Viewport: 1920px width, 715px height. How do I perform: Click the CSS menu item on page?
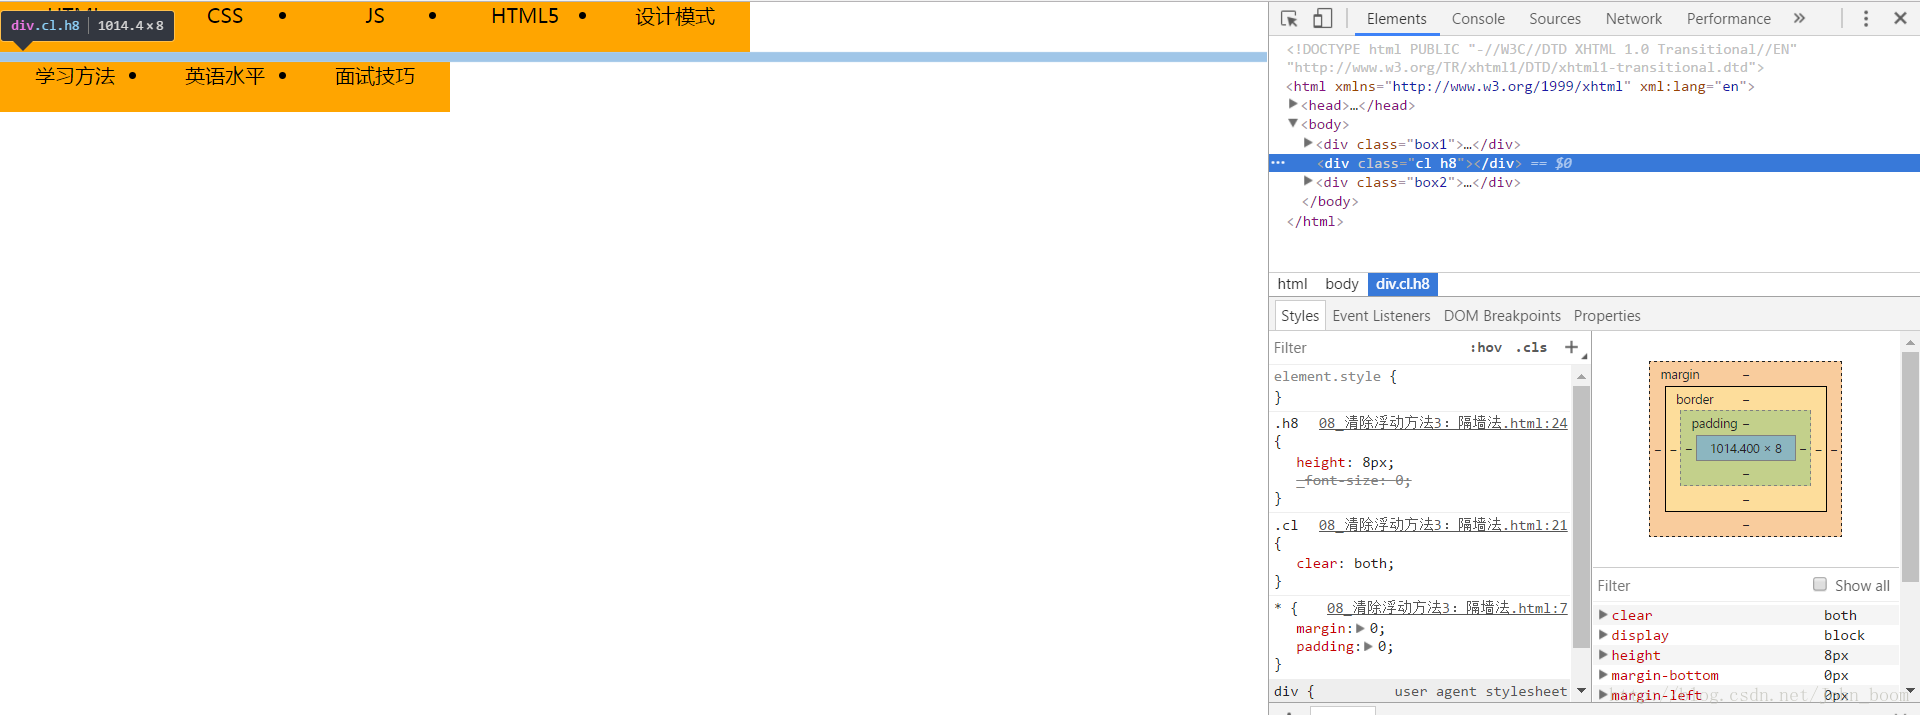click(225, 16)
